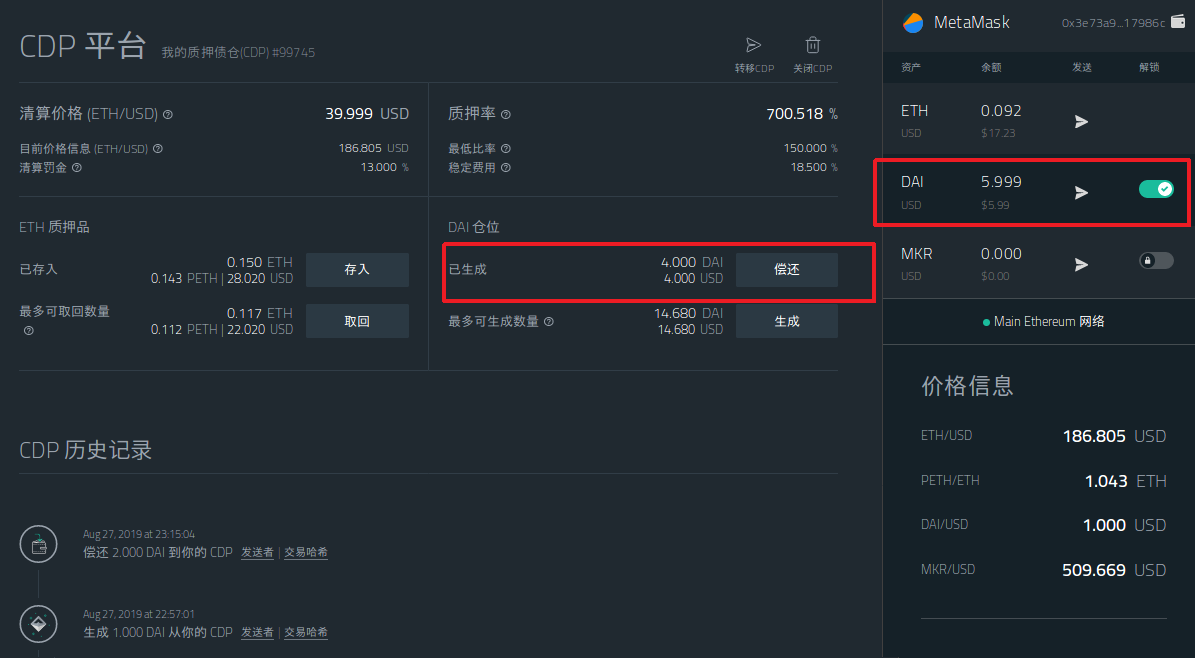Open help icon next to 目前价格信息

(158, 149)
